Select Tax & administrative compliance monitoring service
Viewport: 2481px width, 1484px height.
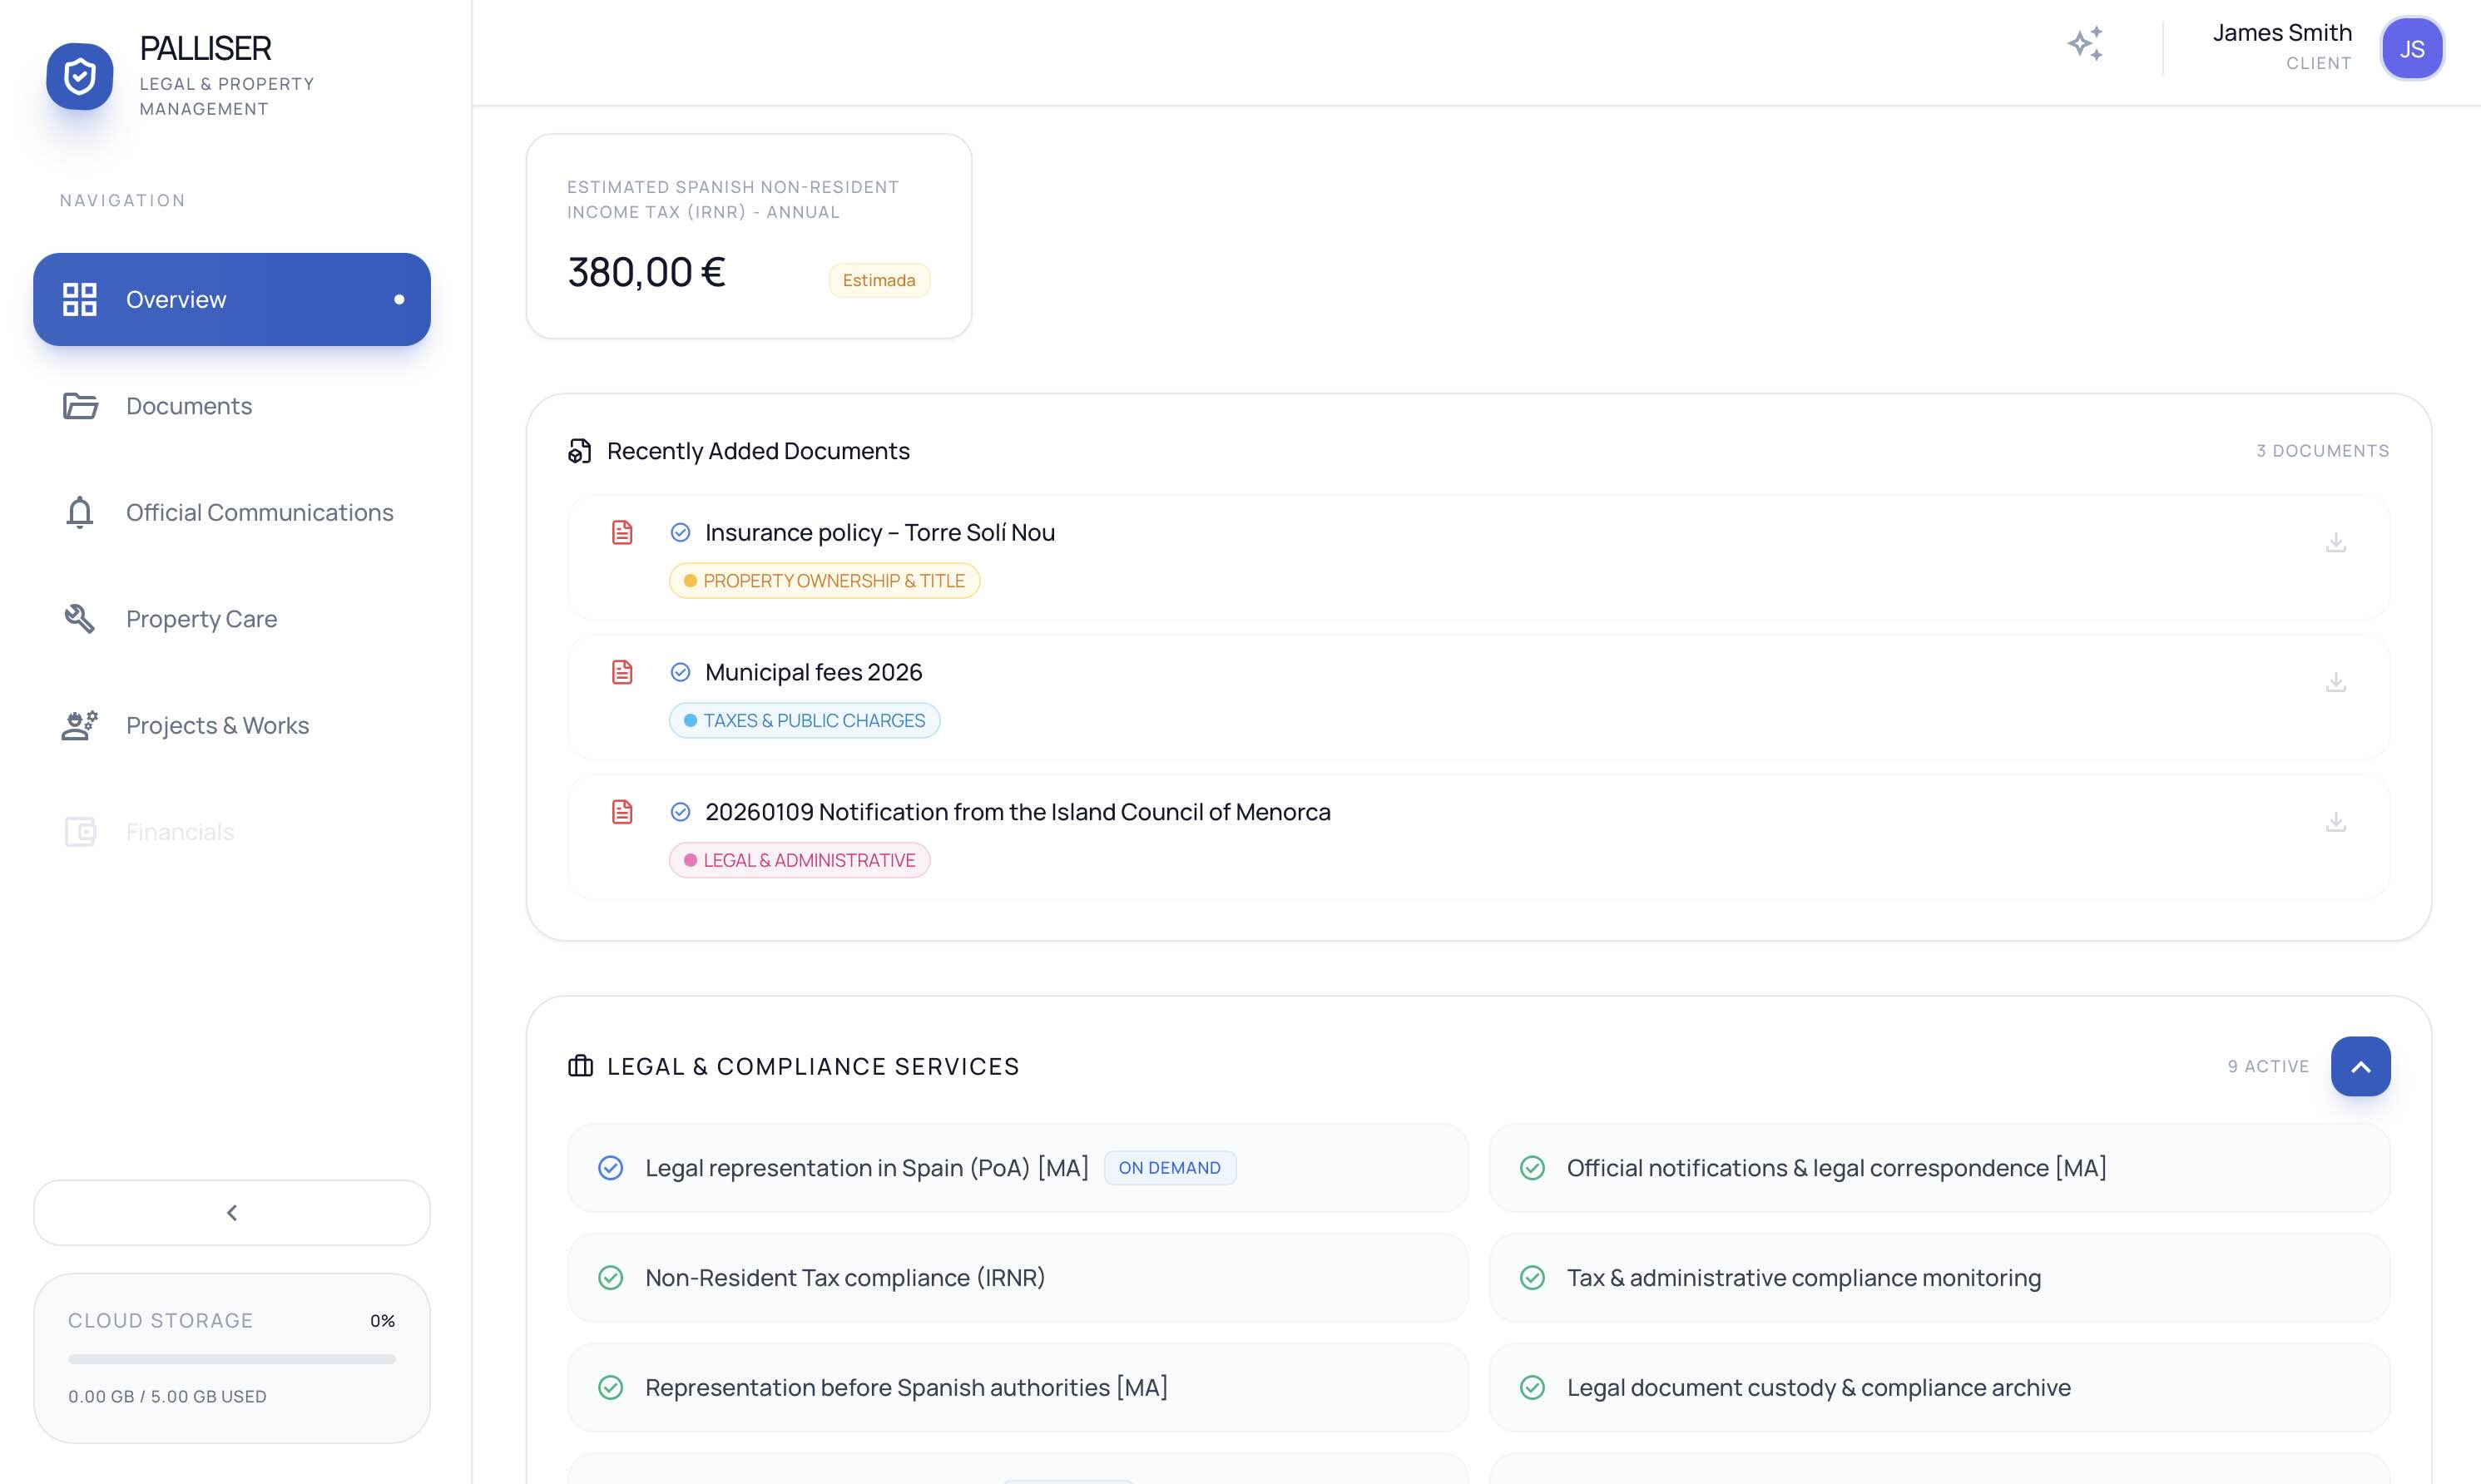coord(1939,1278)
